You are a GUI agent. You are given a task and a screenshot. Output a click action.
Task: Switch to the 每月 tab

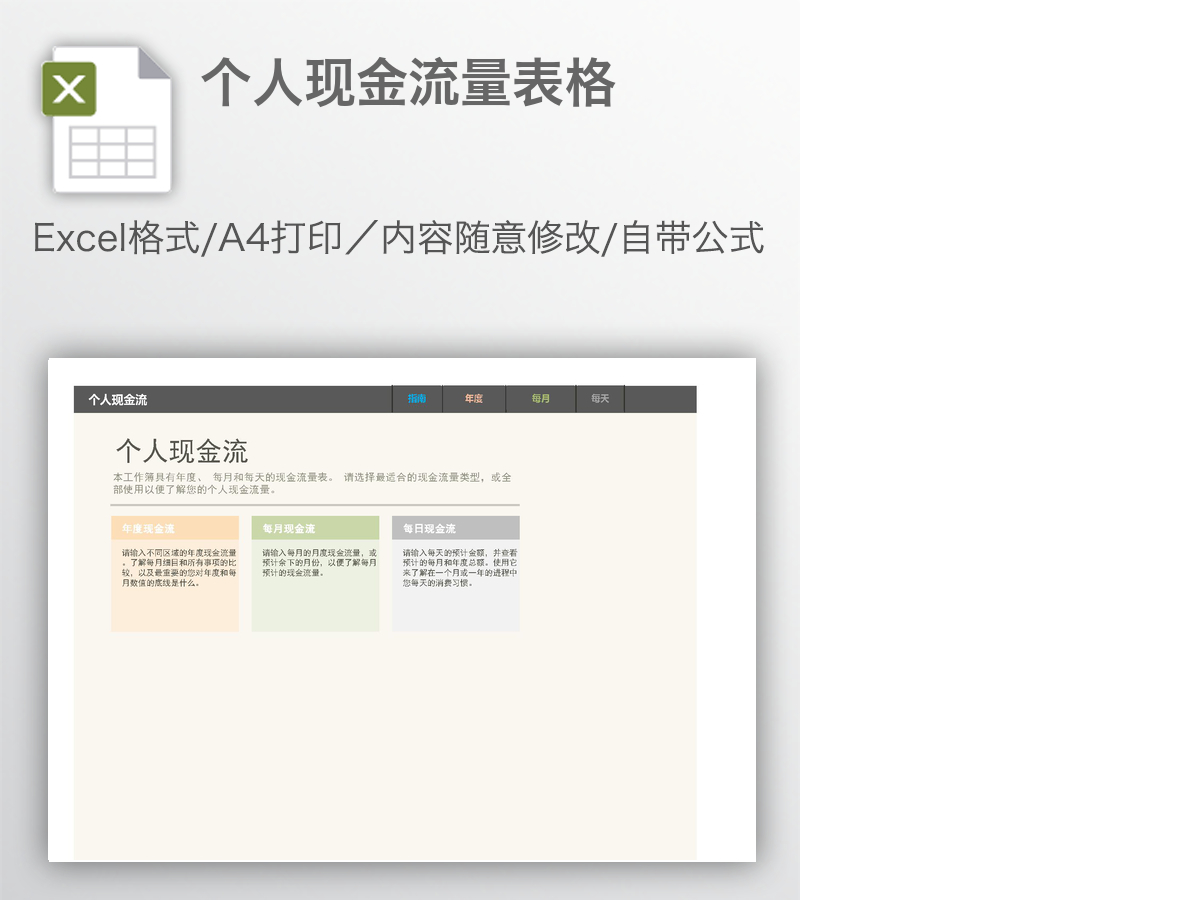click(541, 399)
